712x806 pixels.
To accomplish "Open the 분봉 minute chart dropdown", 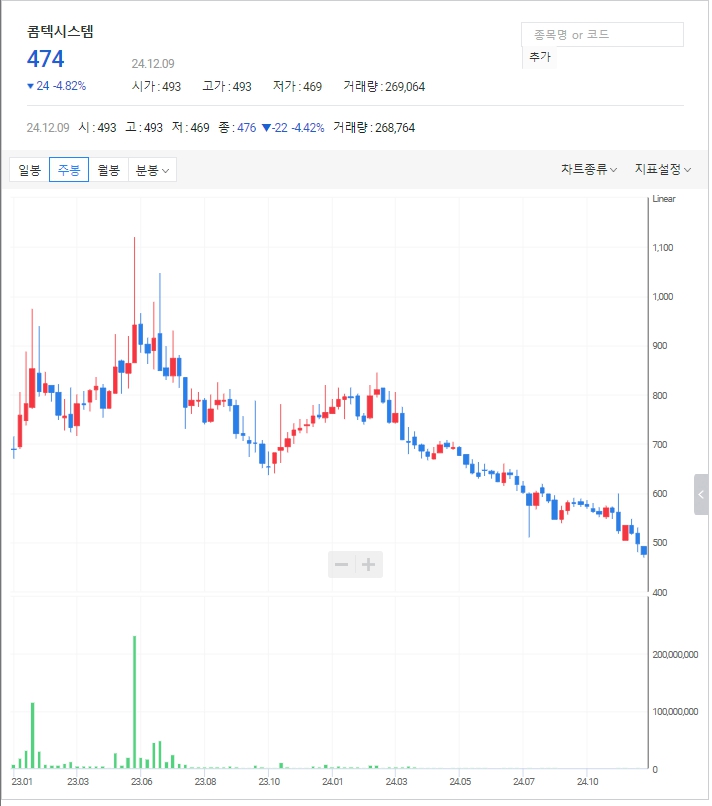I will 152,170.
